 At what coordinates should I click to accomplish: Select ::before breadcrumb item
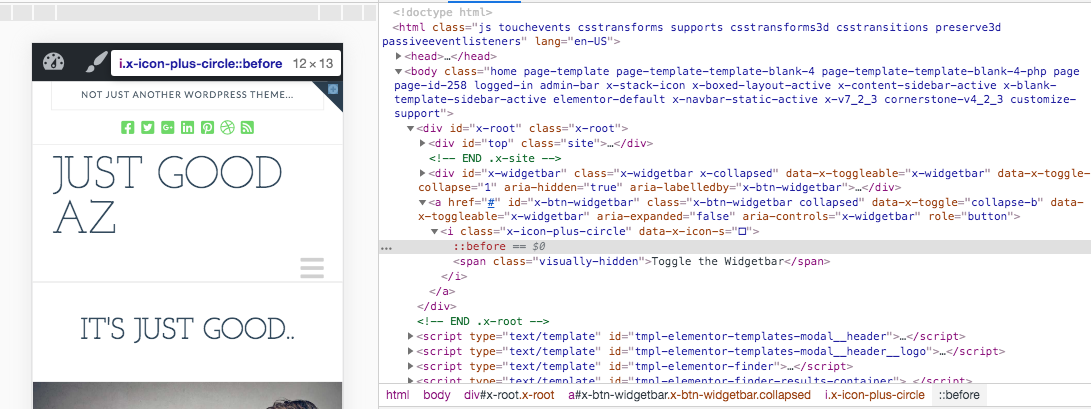click(x=959, y=395)
